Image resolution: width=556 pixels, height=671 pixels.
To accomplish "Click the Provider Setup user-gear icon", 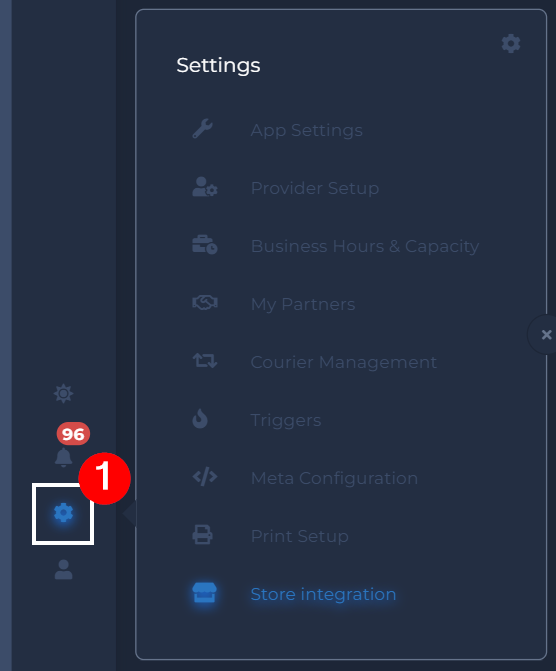I will (x=205, y=187).
